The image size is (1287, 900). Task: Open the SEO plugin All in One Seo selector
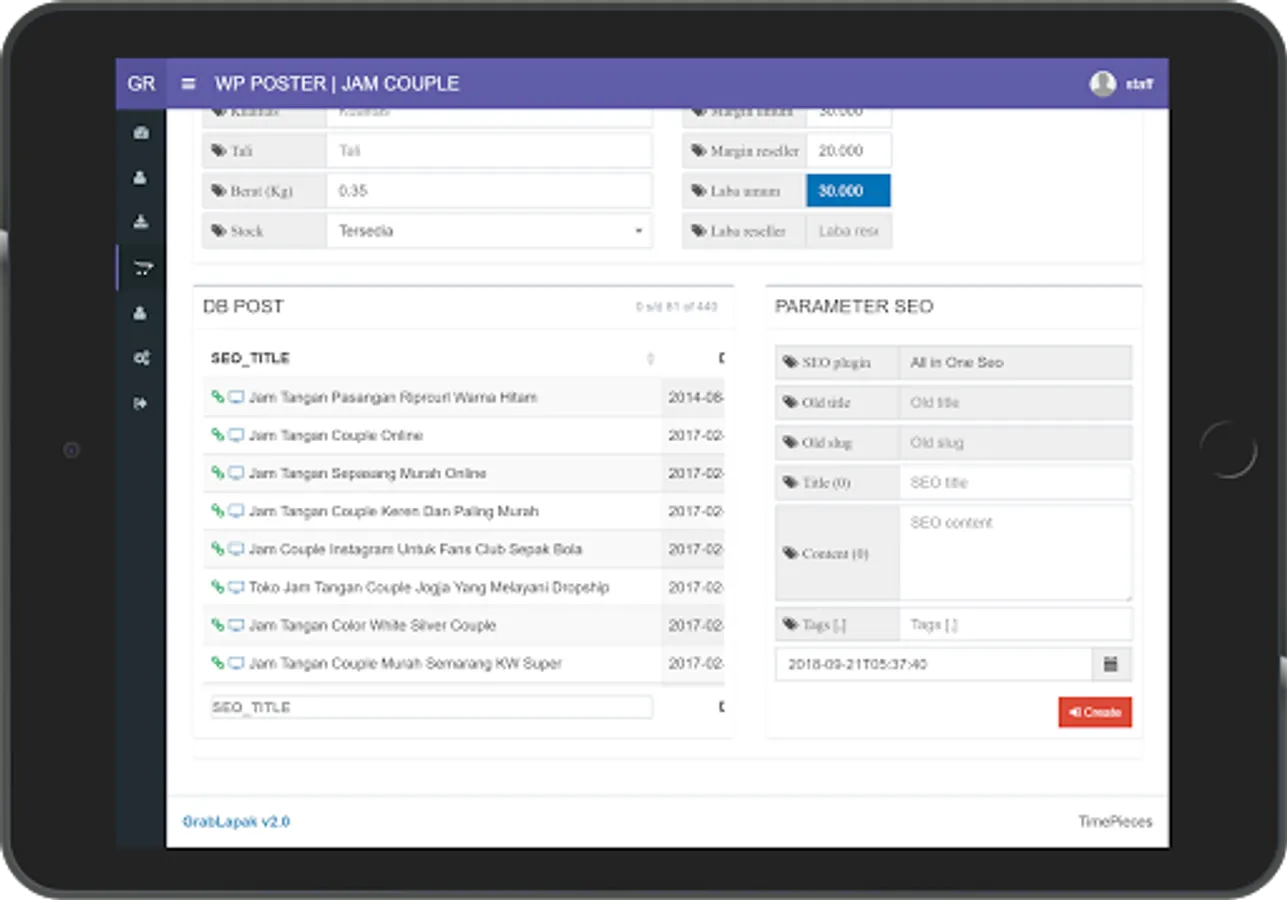click(1015, 363)
